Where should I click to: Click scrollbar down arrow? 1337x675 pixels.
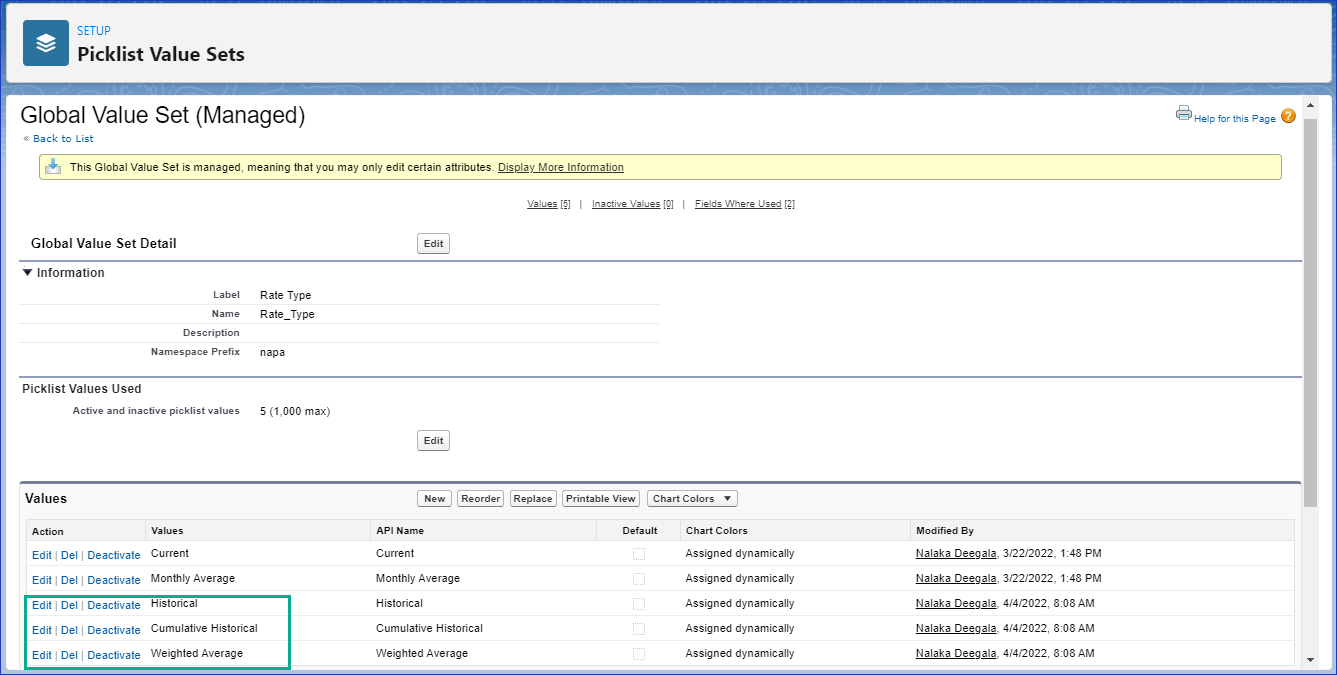pos(1310,659)
